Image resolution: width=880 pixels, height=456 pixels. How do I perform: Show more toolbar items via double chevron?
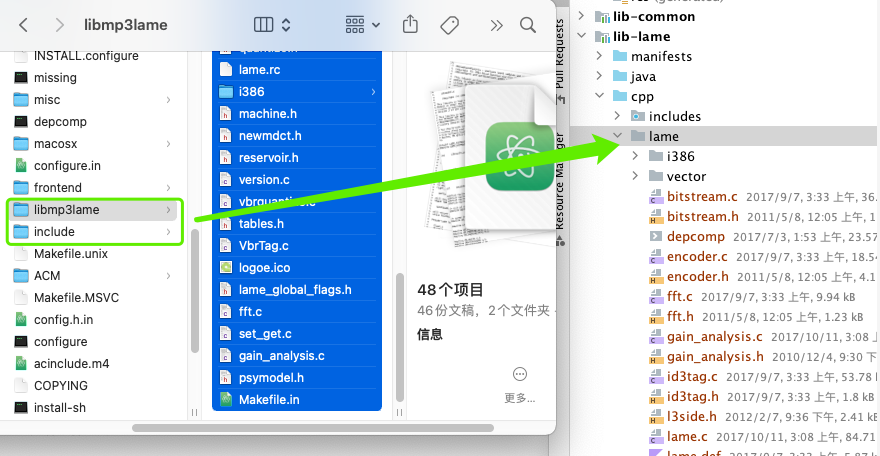pos(495,24)
